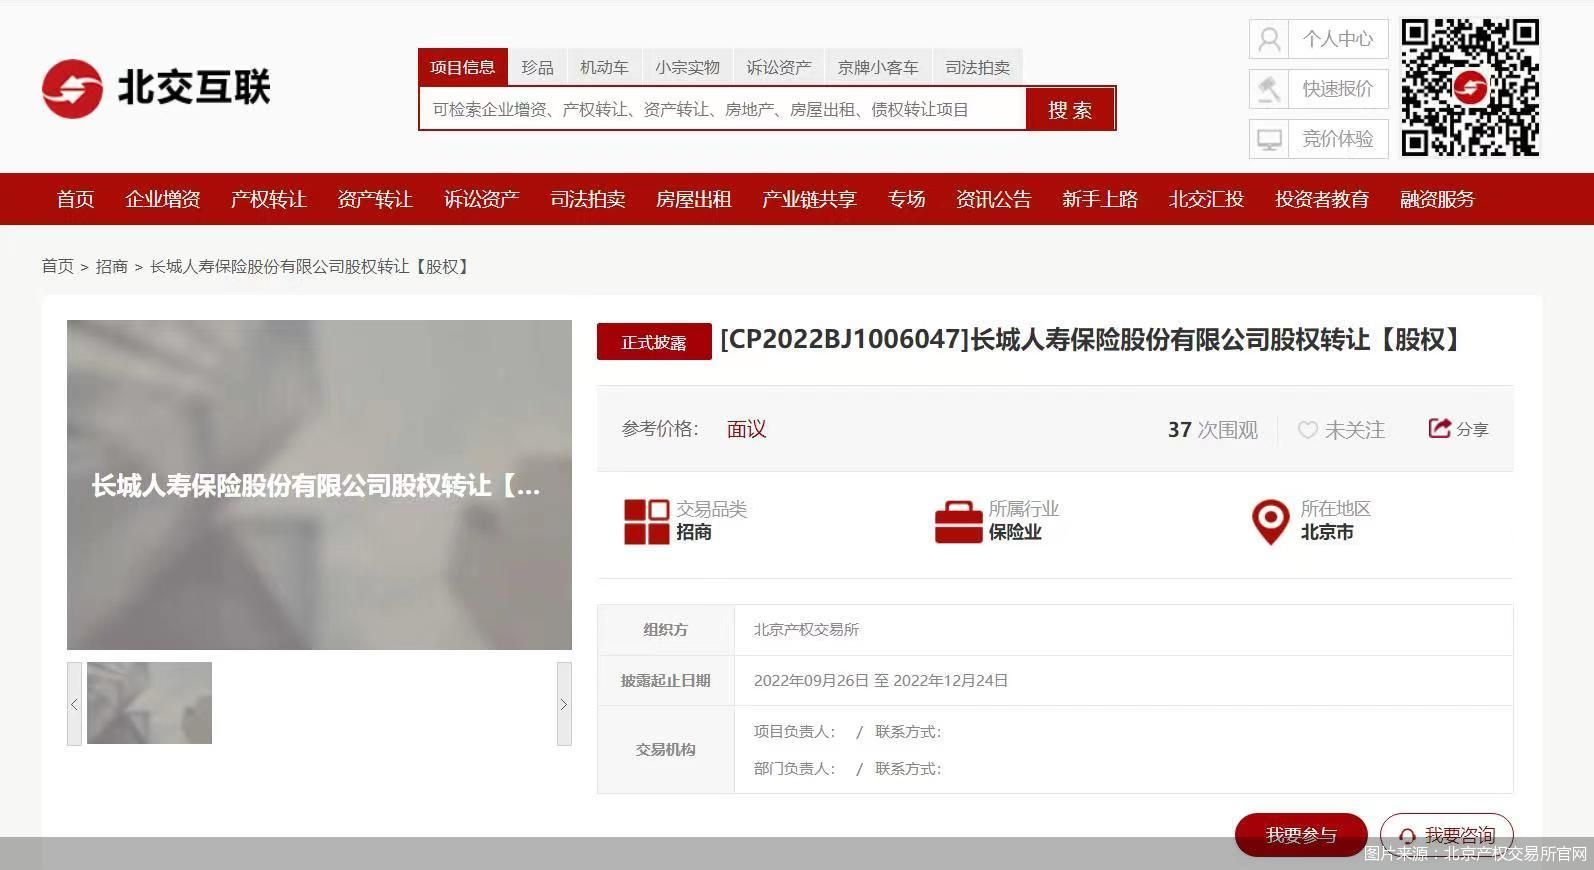Click 北京产权交易所 organizer cell
The width and height of the screenshot is (1594, 870).
click(x=1123, y=630)
